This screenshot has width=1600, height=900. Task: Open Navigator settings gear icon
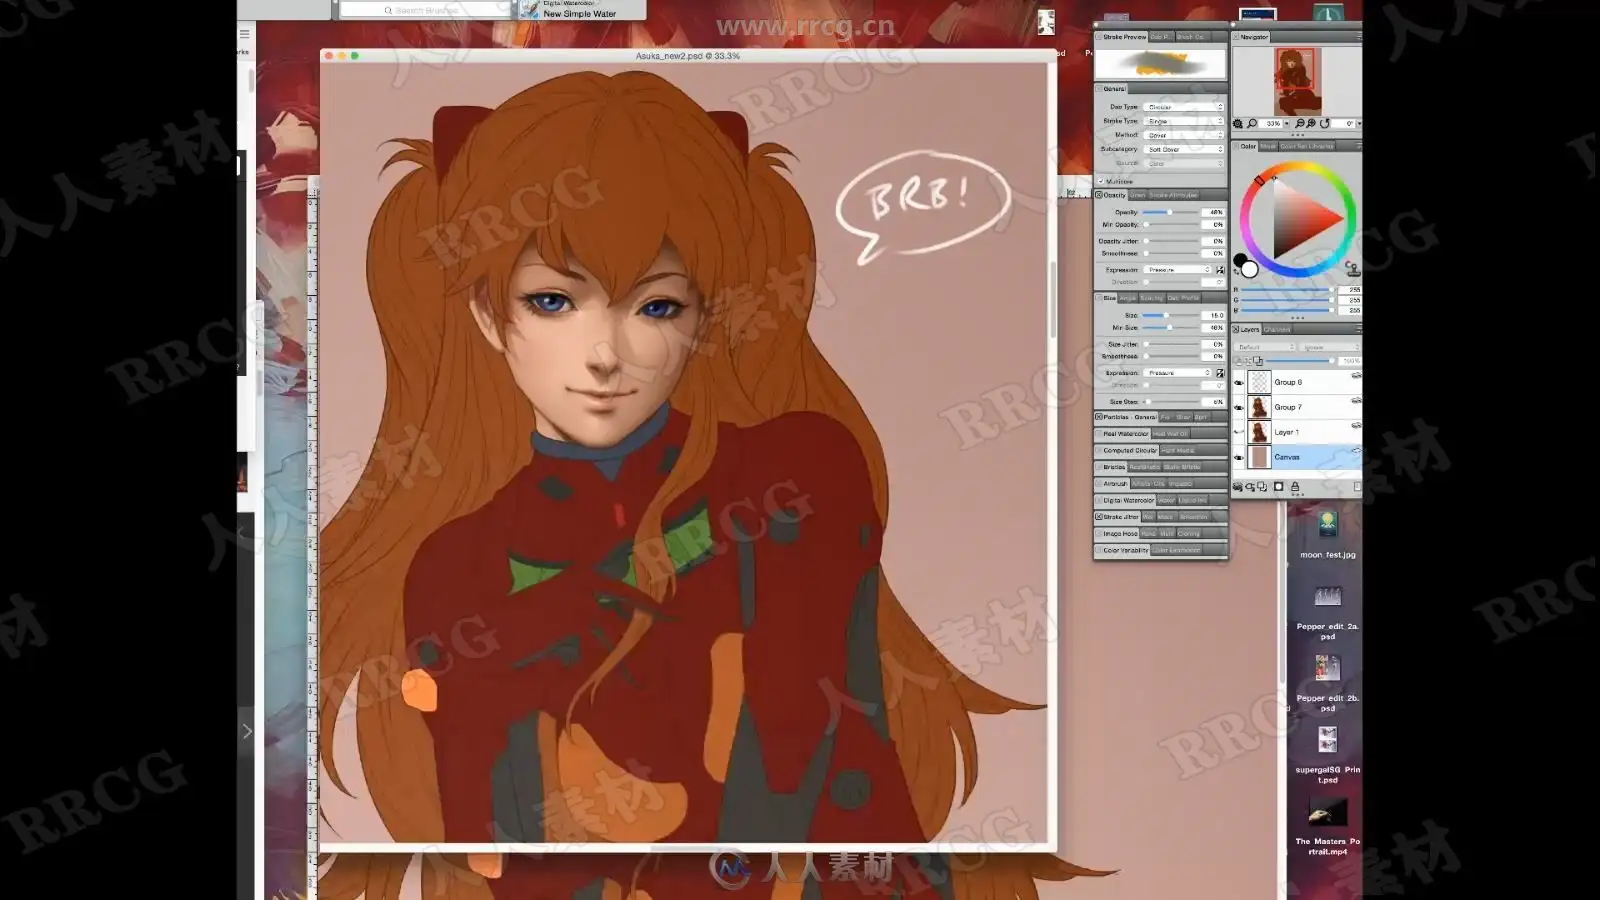[x=1238, y=124]
